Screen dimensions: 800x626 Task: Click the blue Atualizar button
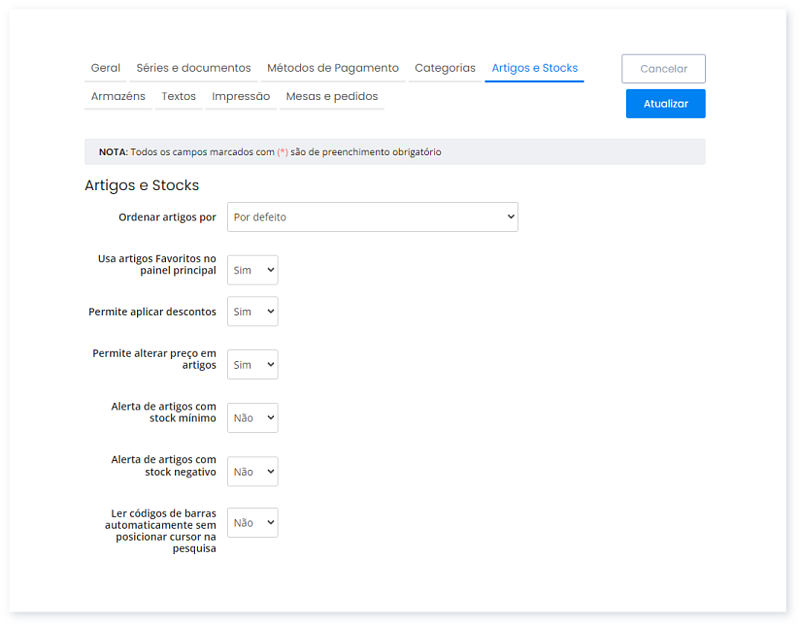tap(665, 104)
